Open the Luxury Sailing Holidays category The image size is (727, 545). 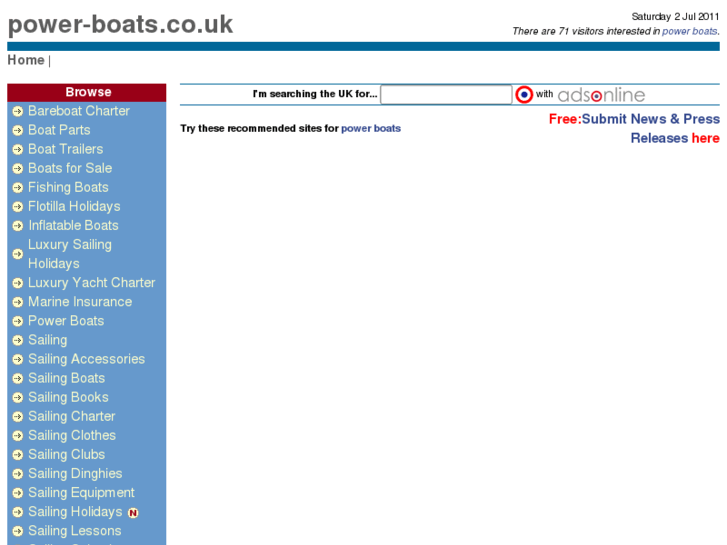(70, 254)
